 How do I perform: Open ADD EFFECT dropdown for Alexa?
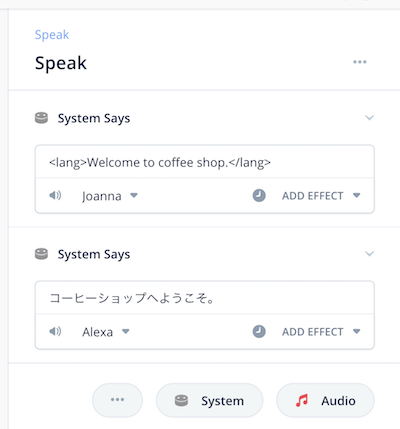(x=321, y=332)
